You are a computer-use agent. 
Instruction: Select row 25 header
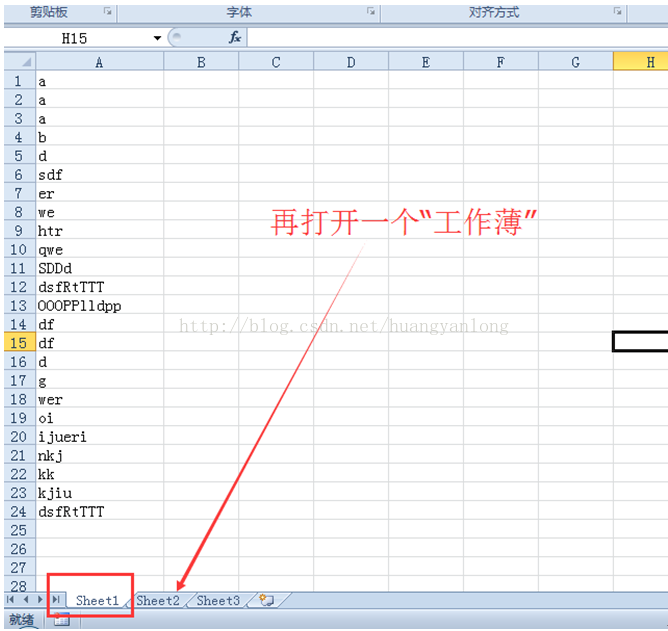(20, 530)
